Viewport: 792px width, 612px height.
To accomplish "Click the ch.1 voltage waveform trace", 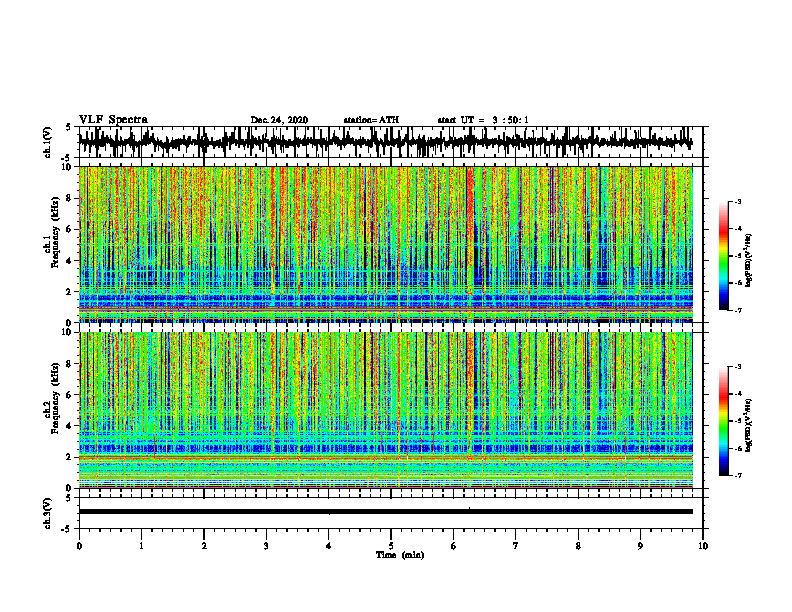I will click(x=385, y=142).
